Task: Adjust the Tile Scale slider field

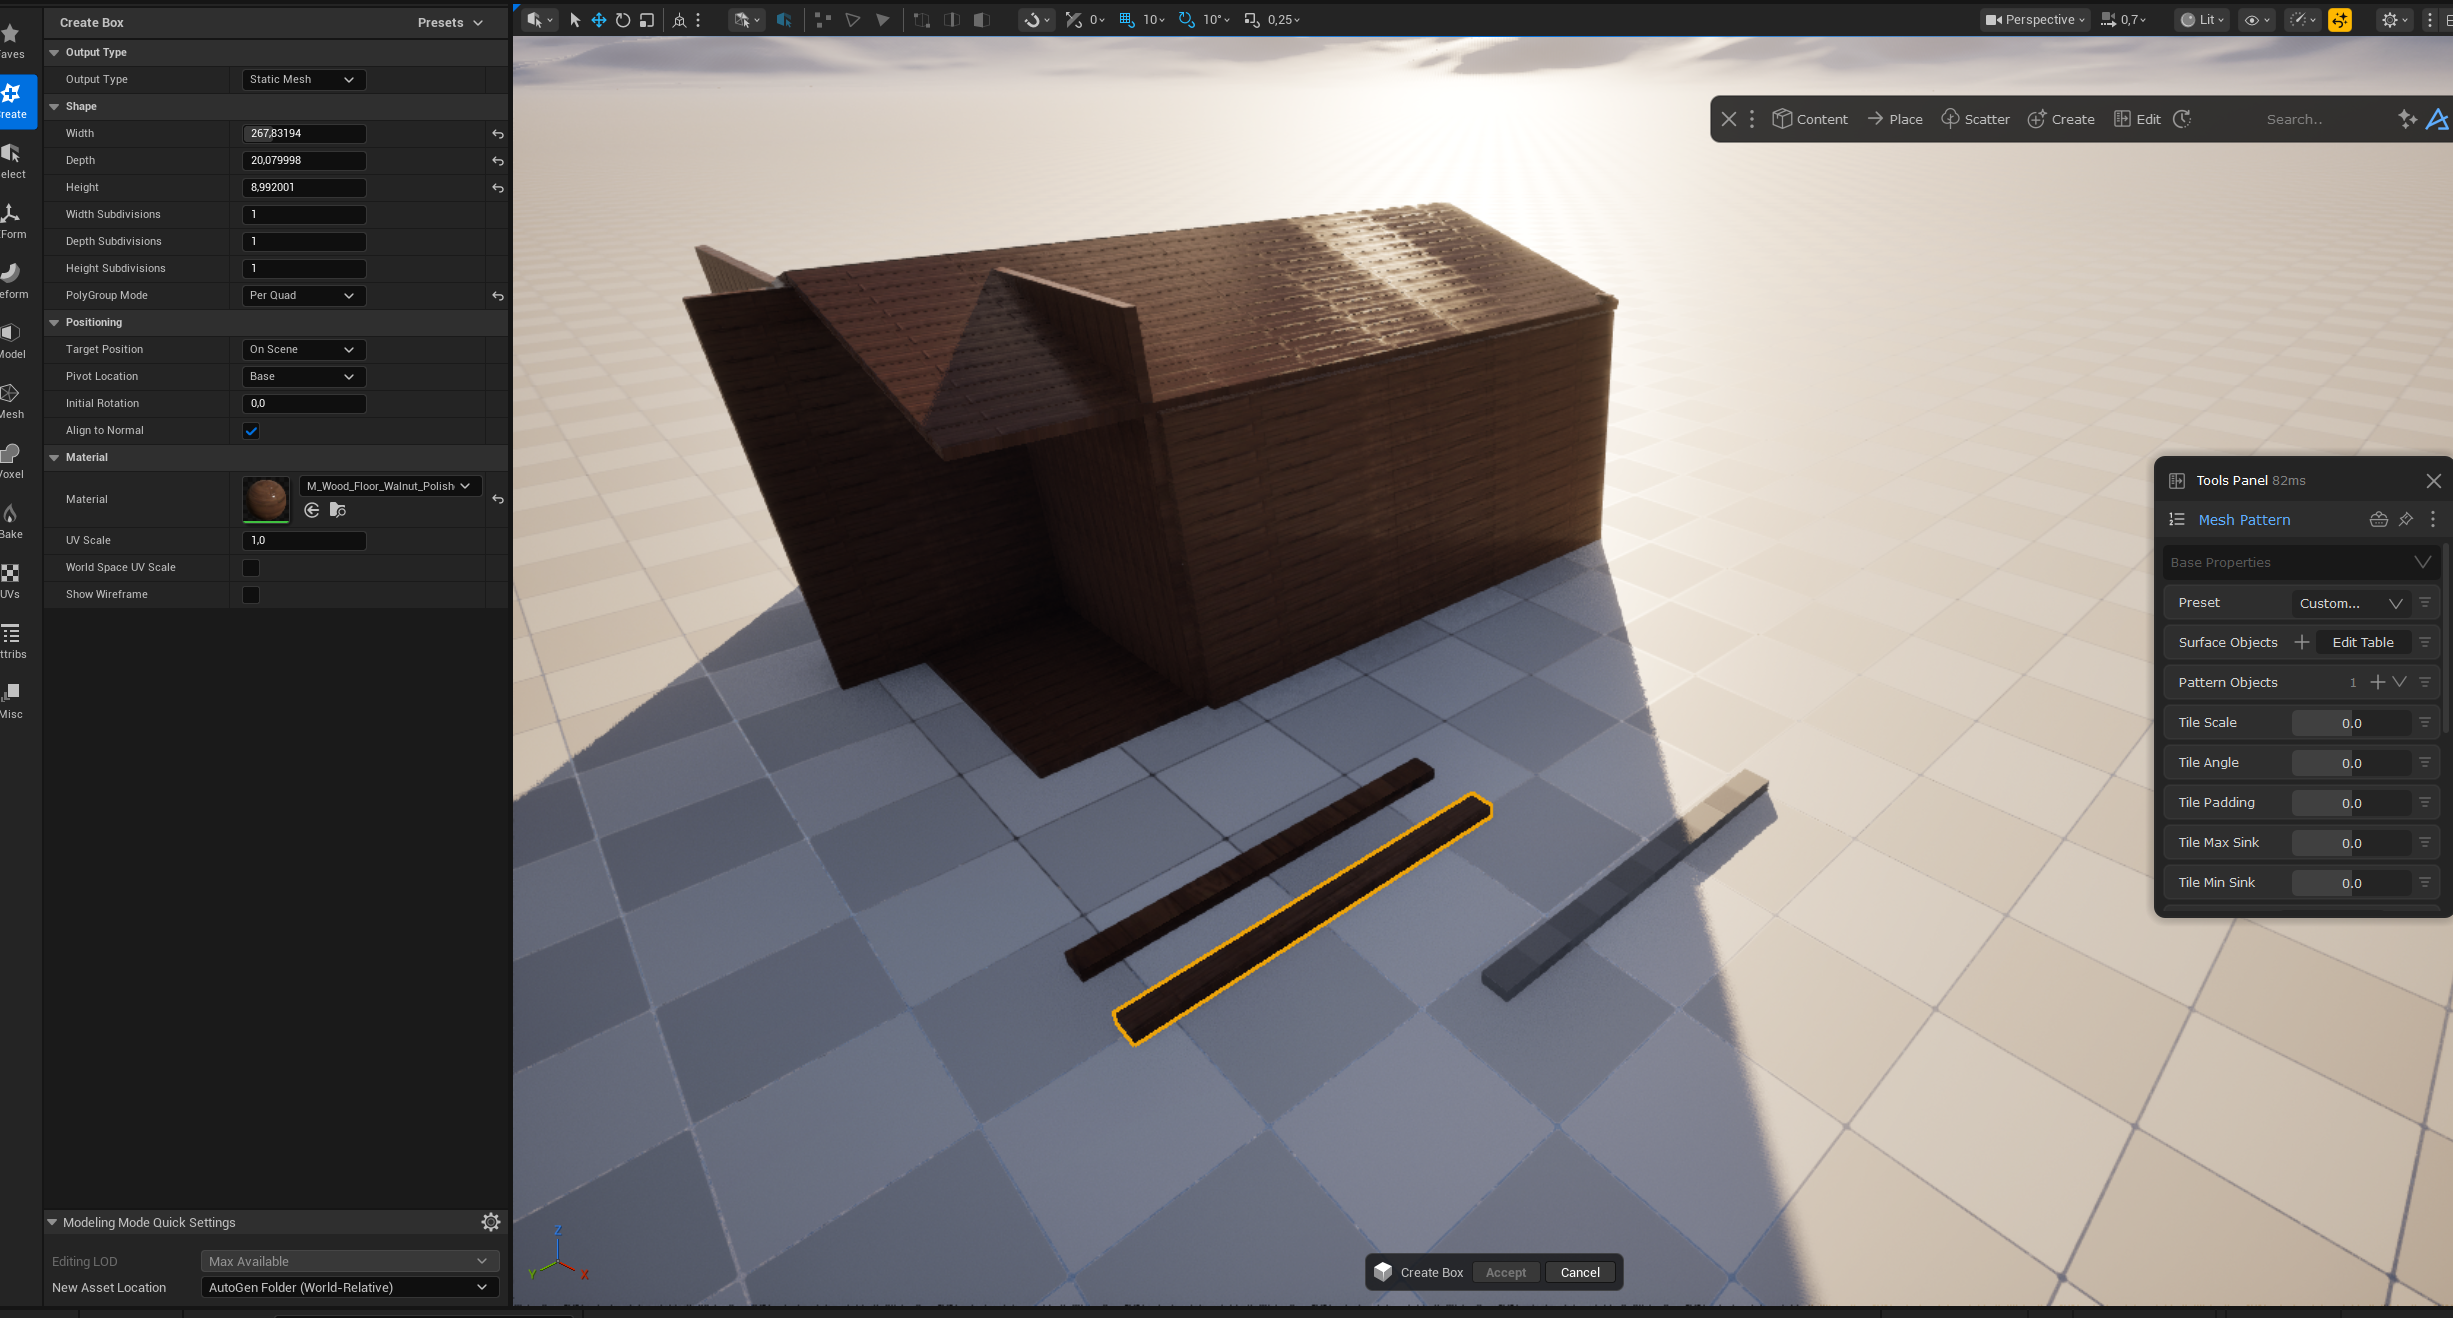Action: 2350,723
